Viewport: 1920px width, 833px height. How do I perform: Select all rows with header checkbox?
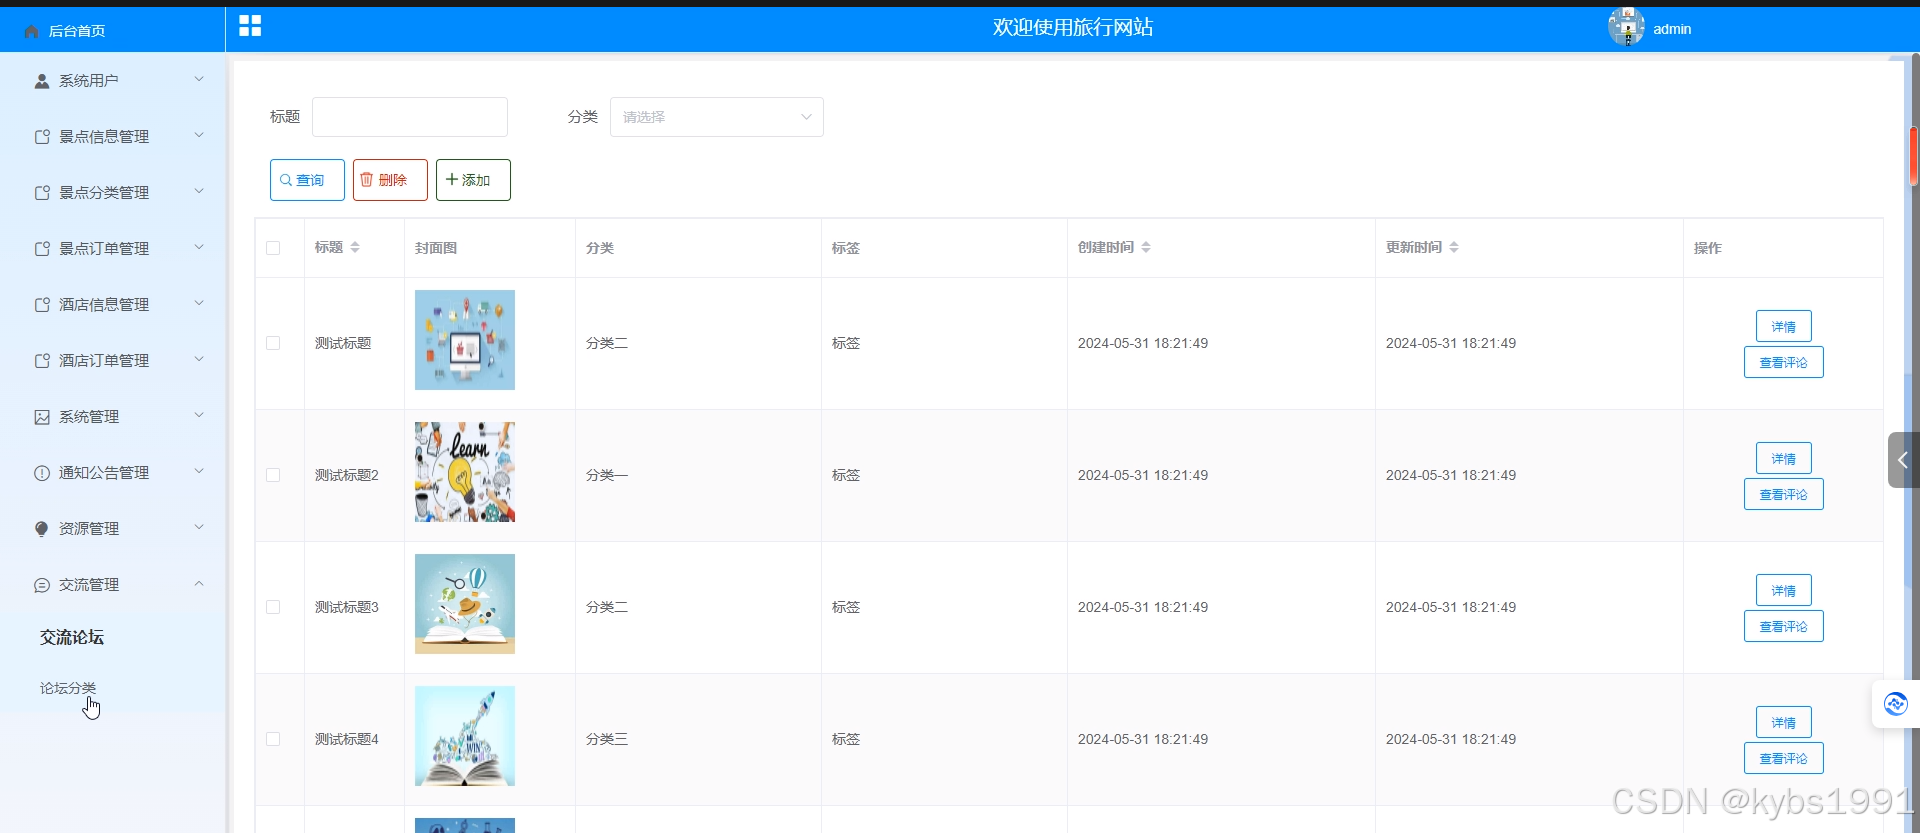pos(273,248)
